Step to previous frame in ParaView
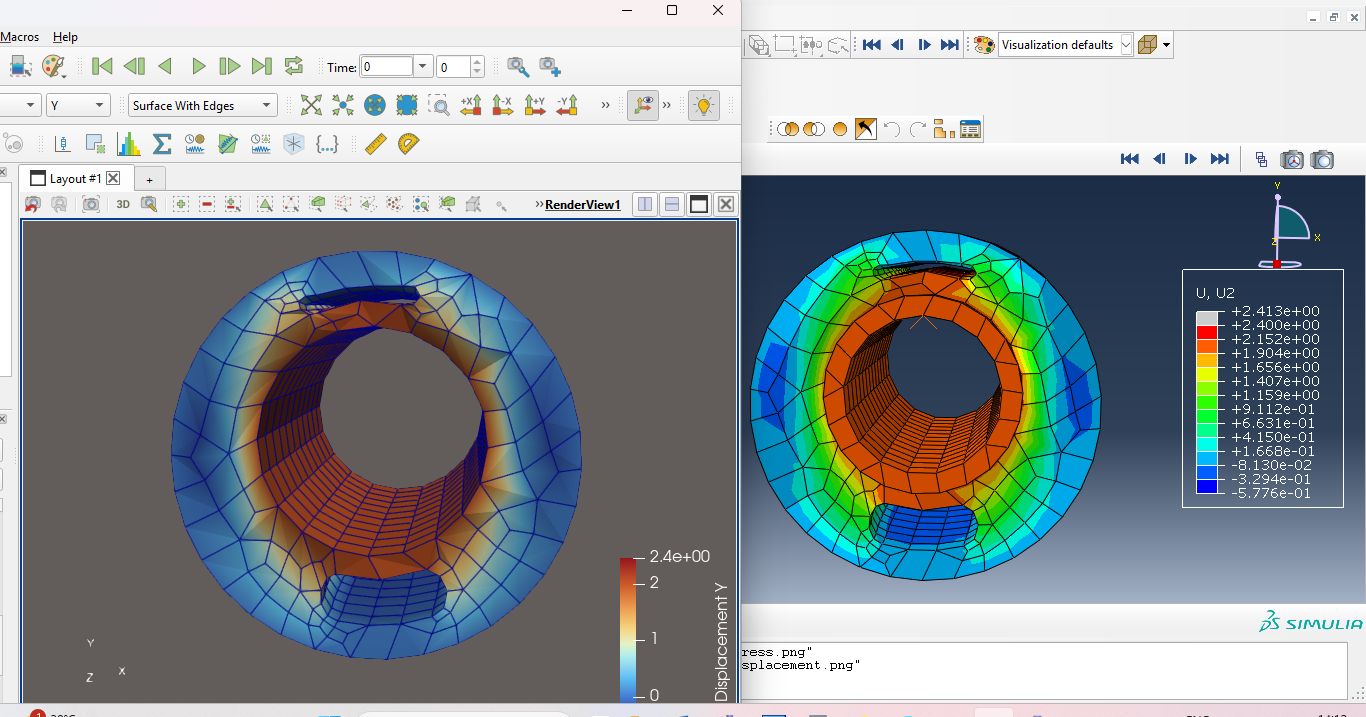The image size is (1366, 717). [x=134, y=67]
